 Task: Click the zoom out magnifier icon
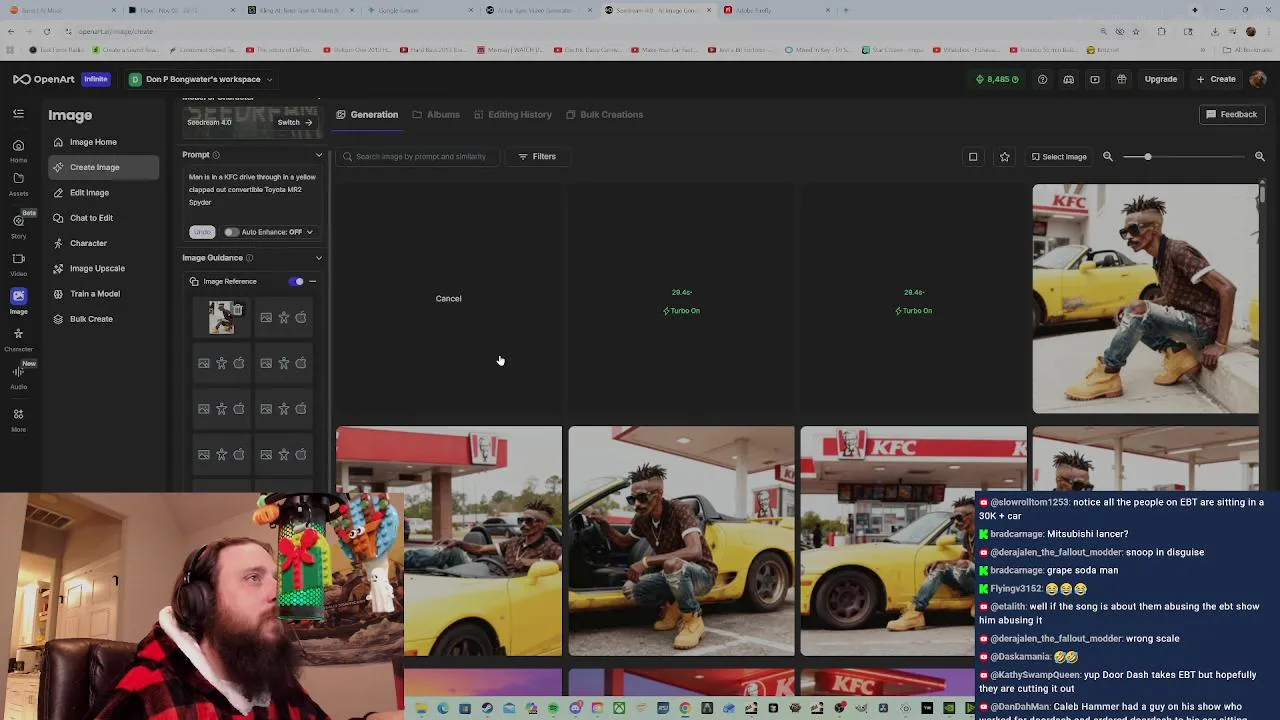[x=1108, y=156]
